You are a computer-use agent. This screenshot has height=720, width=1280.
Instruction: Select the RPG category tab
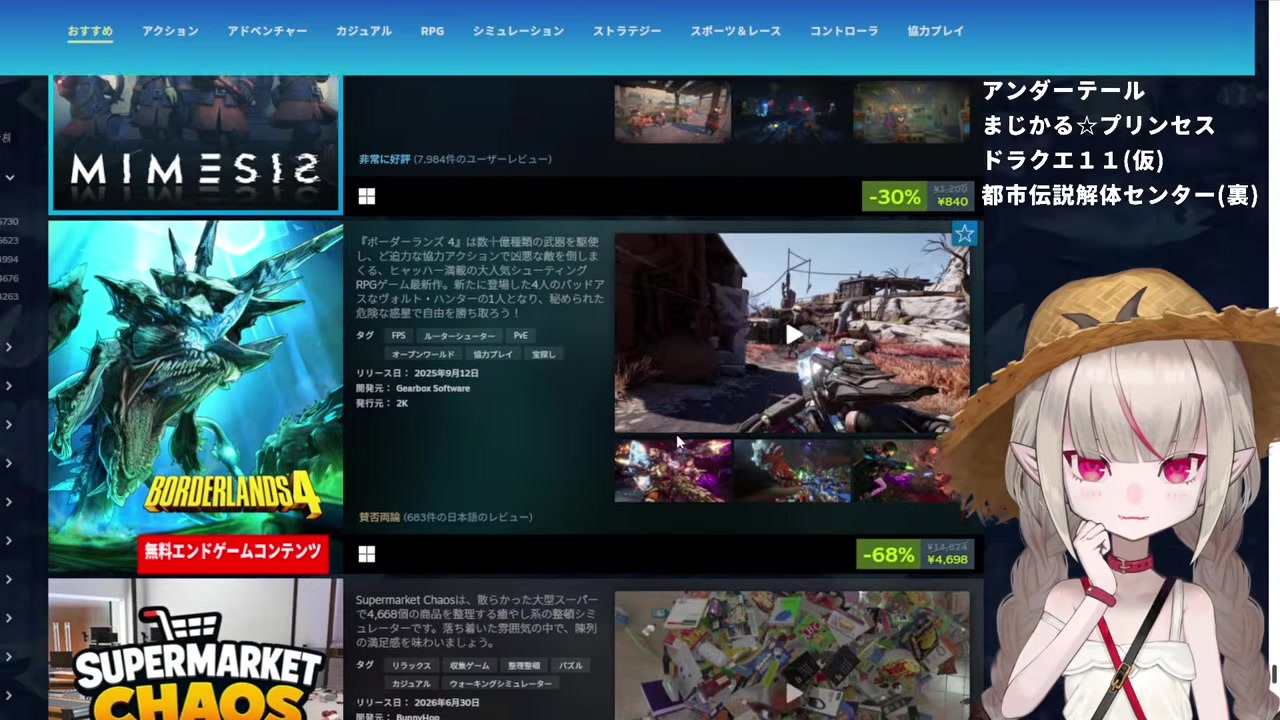click(432, 31)
